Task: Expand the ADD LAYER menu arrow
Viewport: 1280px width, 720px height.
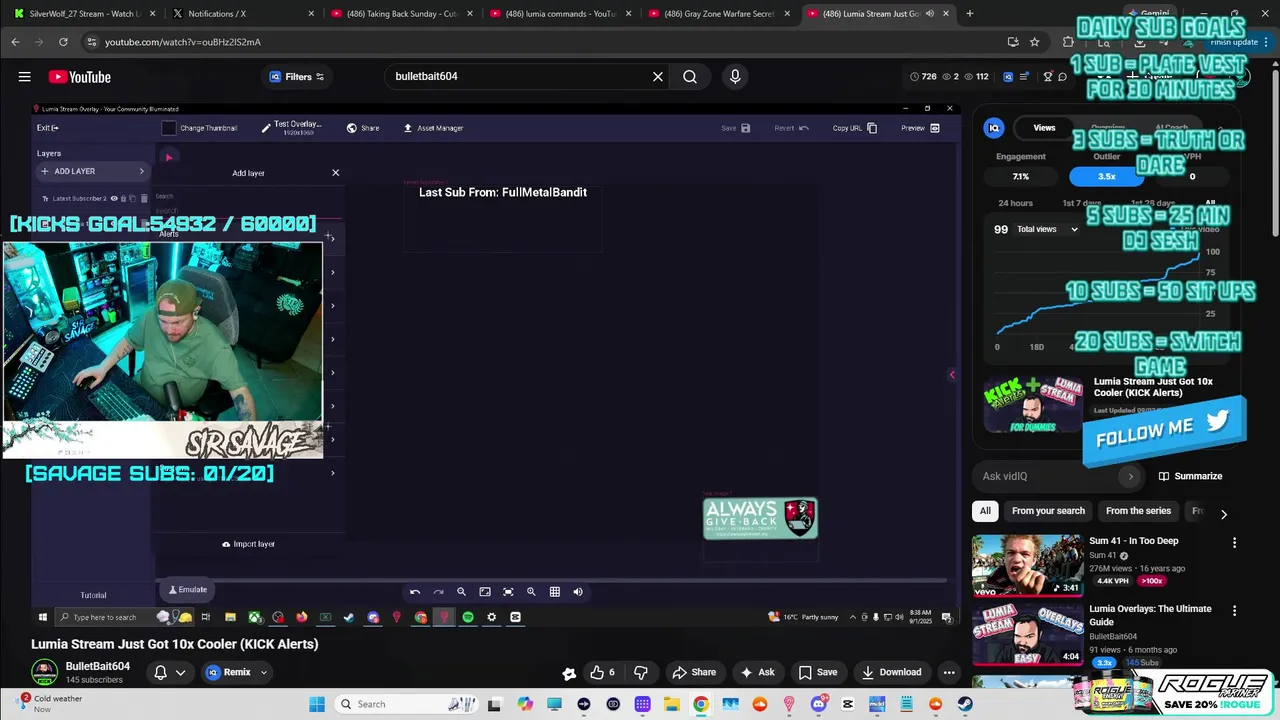Action: [141, 171]
